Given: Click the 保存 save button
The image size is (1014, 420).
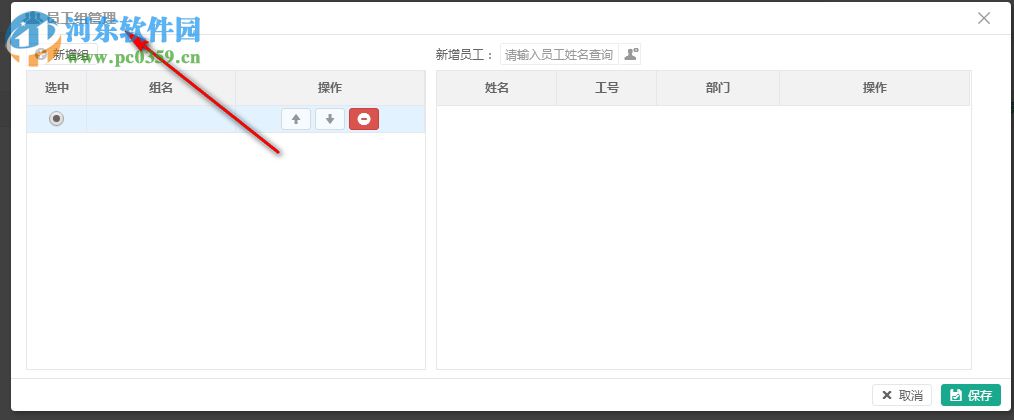Looking at the screenshot, I should click(971, 395).
